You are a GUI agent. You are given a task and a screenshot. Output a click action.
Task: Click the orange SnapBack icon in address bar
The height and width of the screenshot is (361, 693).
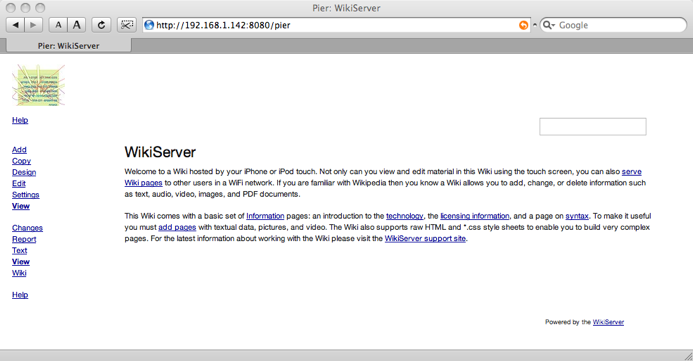pyautogui.click(x=523, y=25)
